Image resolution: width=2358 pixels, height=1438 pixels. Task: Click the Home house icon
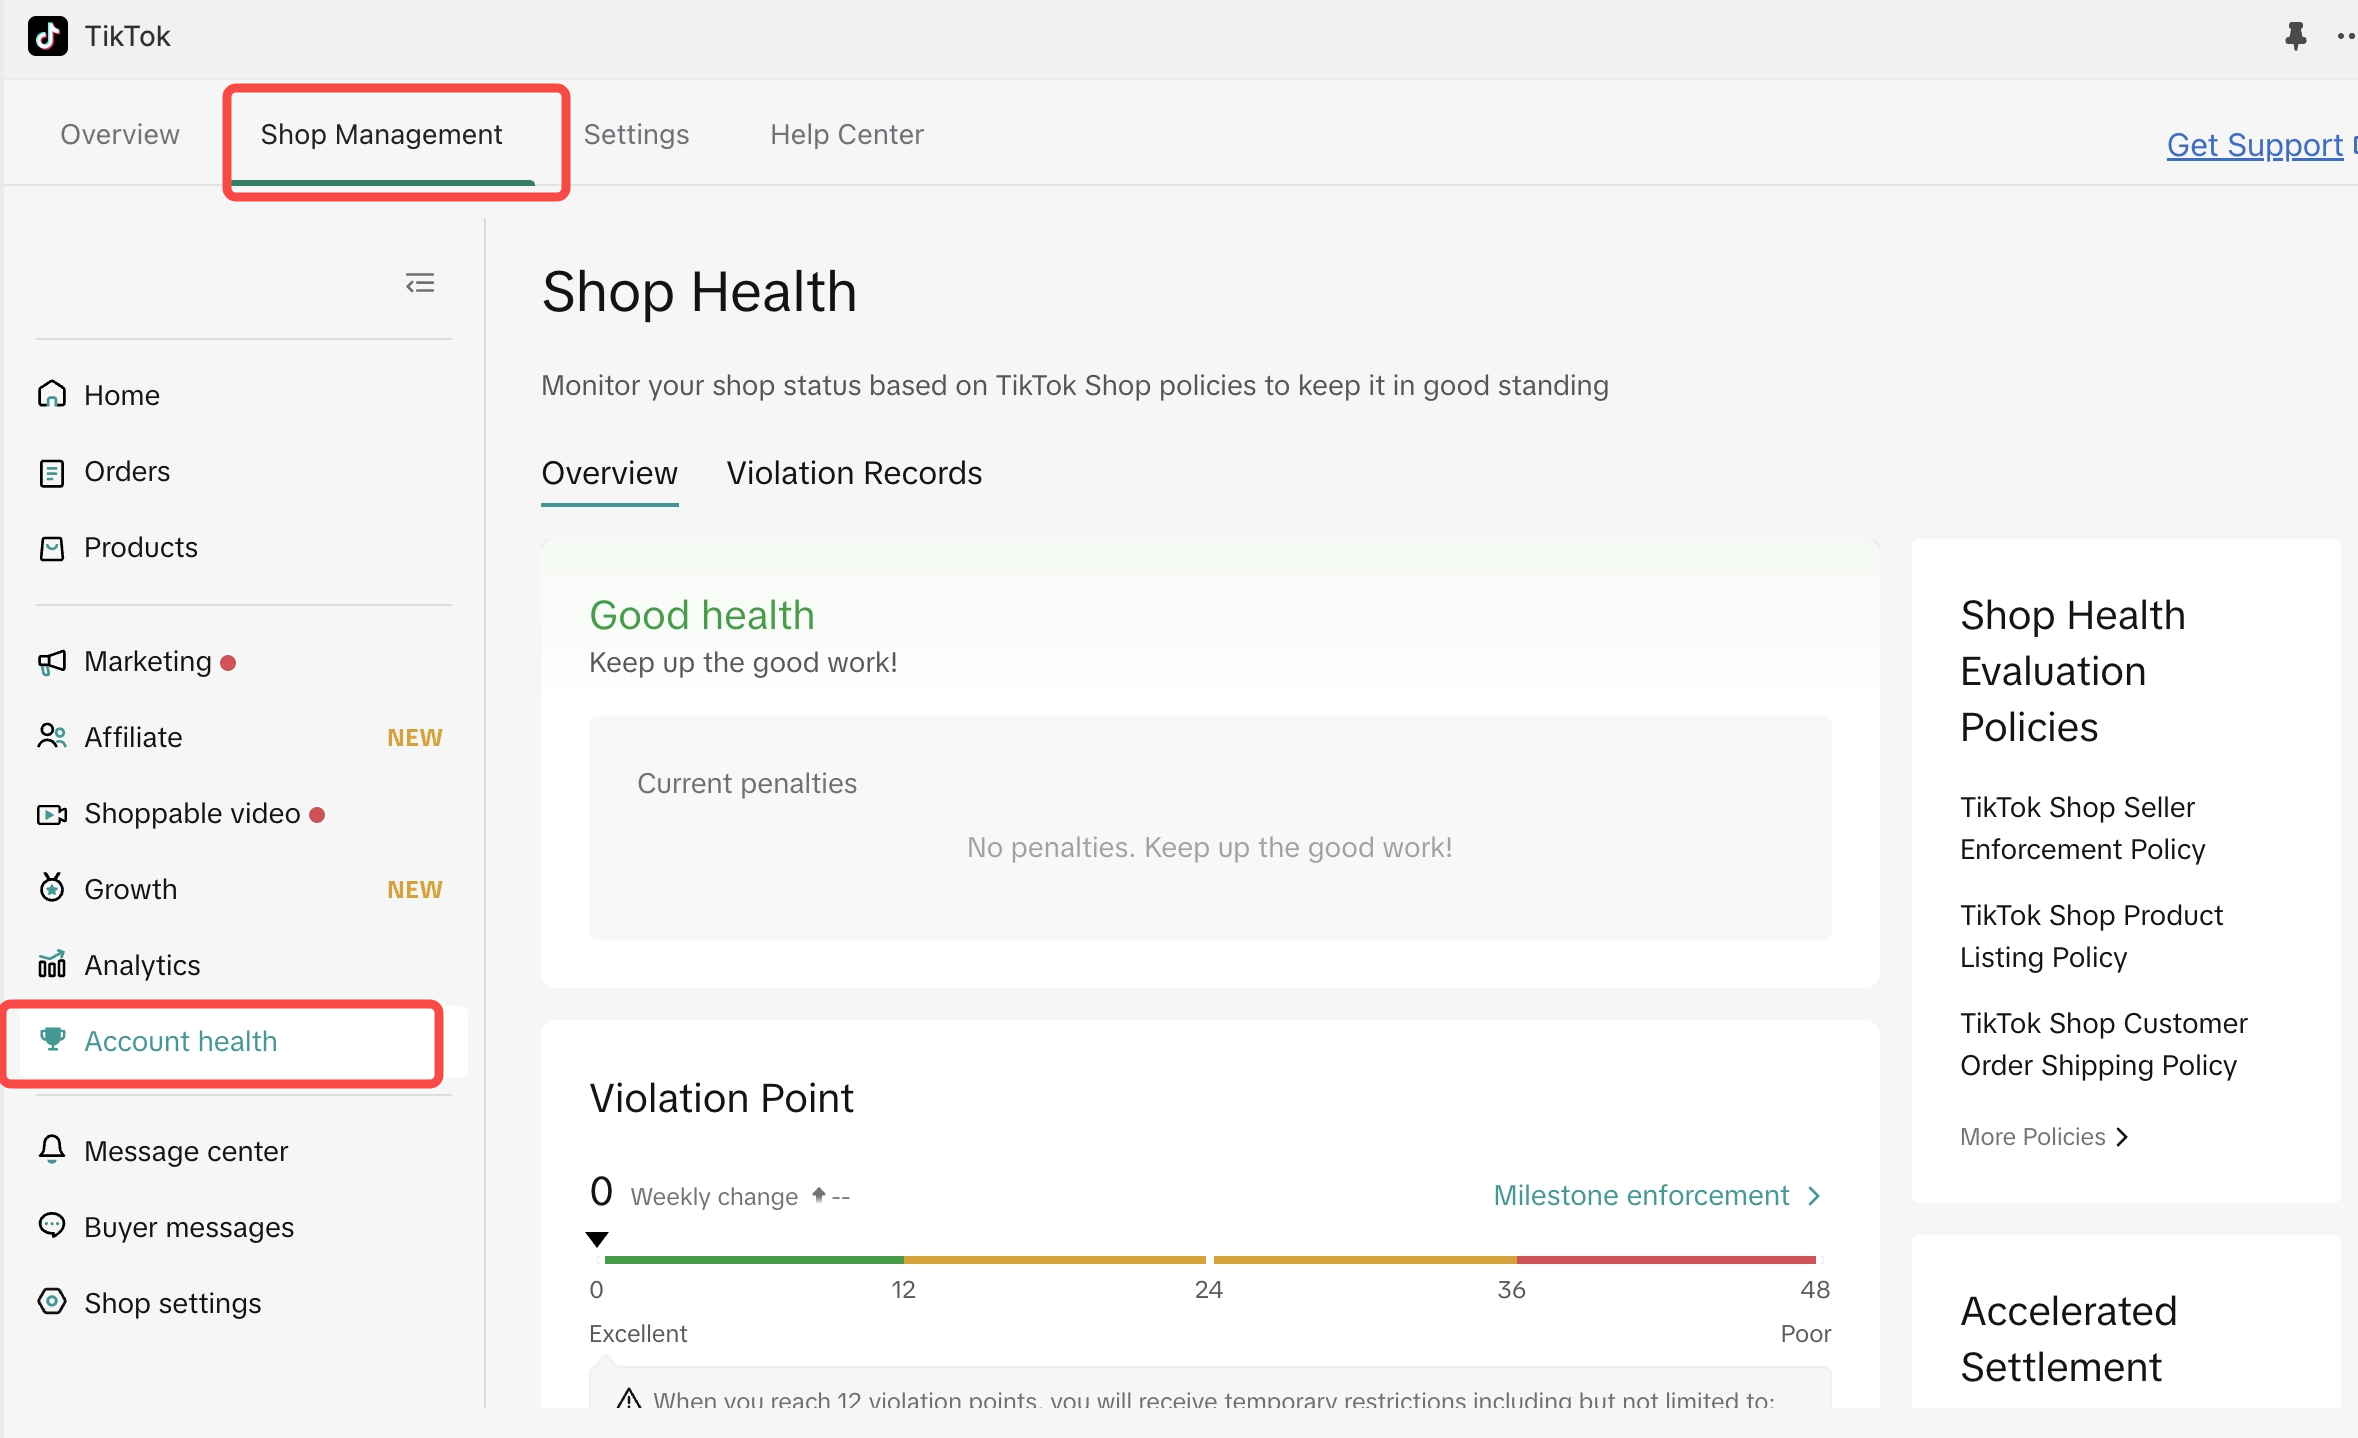click(x=52, y=395)
